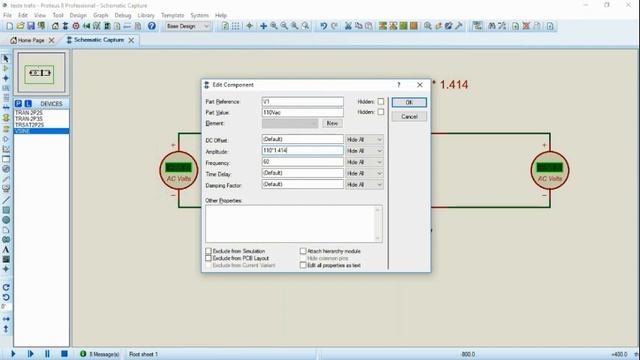
Task: Start simulation with the Play button
Action: point(13,353)
